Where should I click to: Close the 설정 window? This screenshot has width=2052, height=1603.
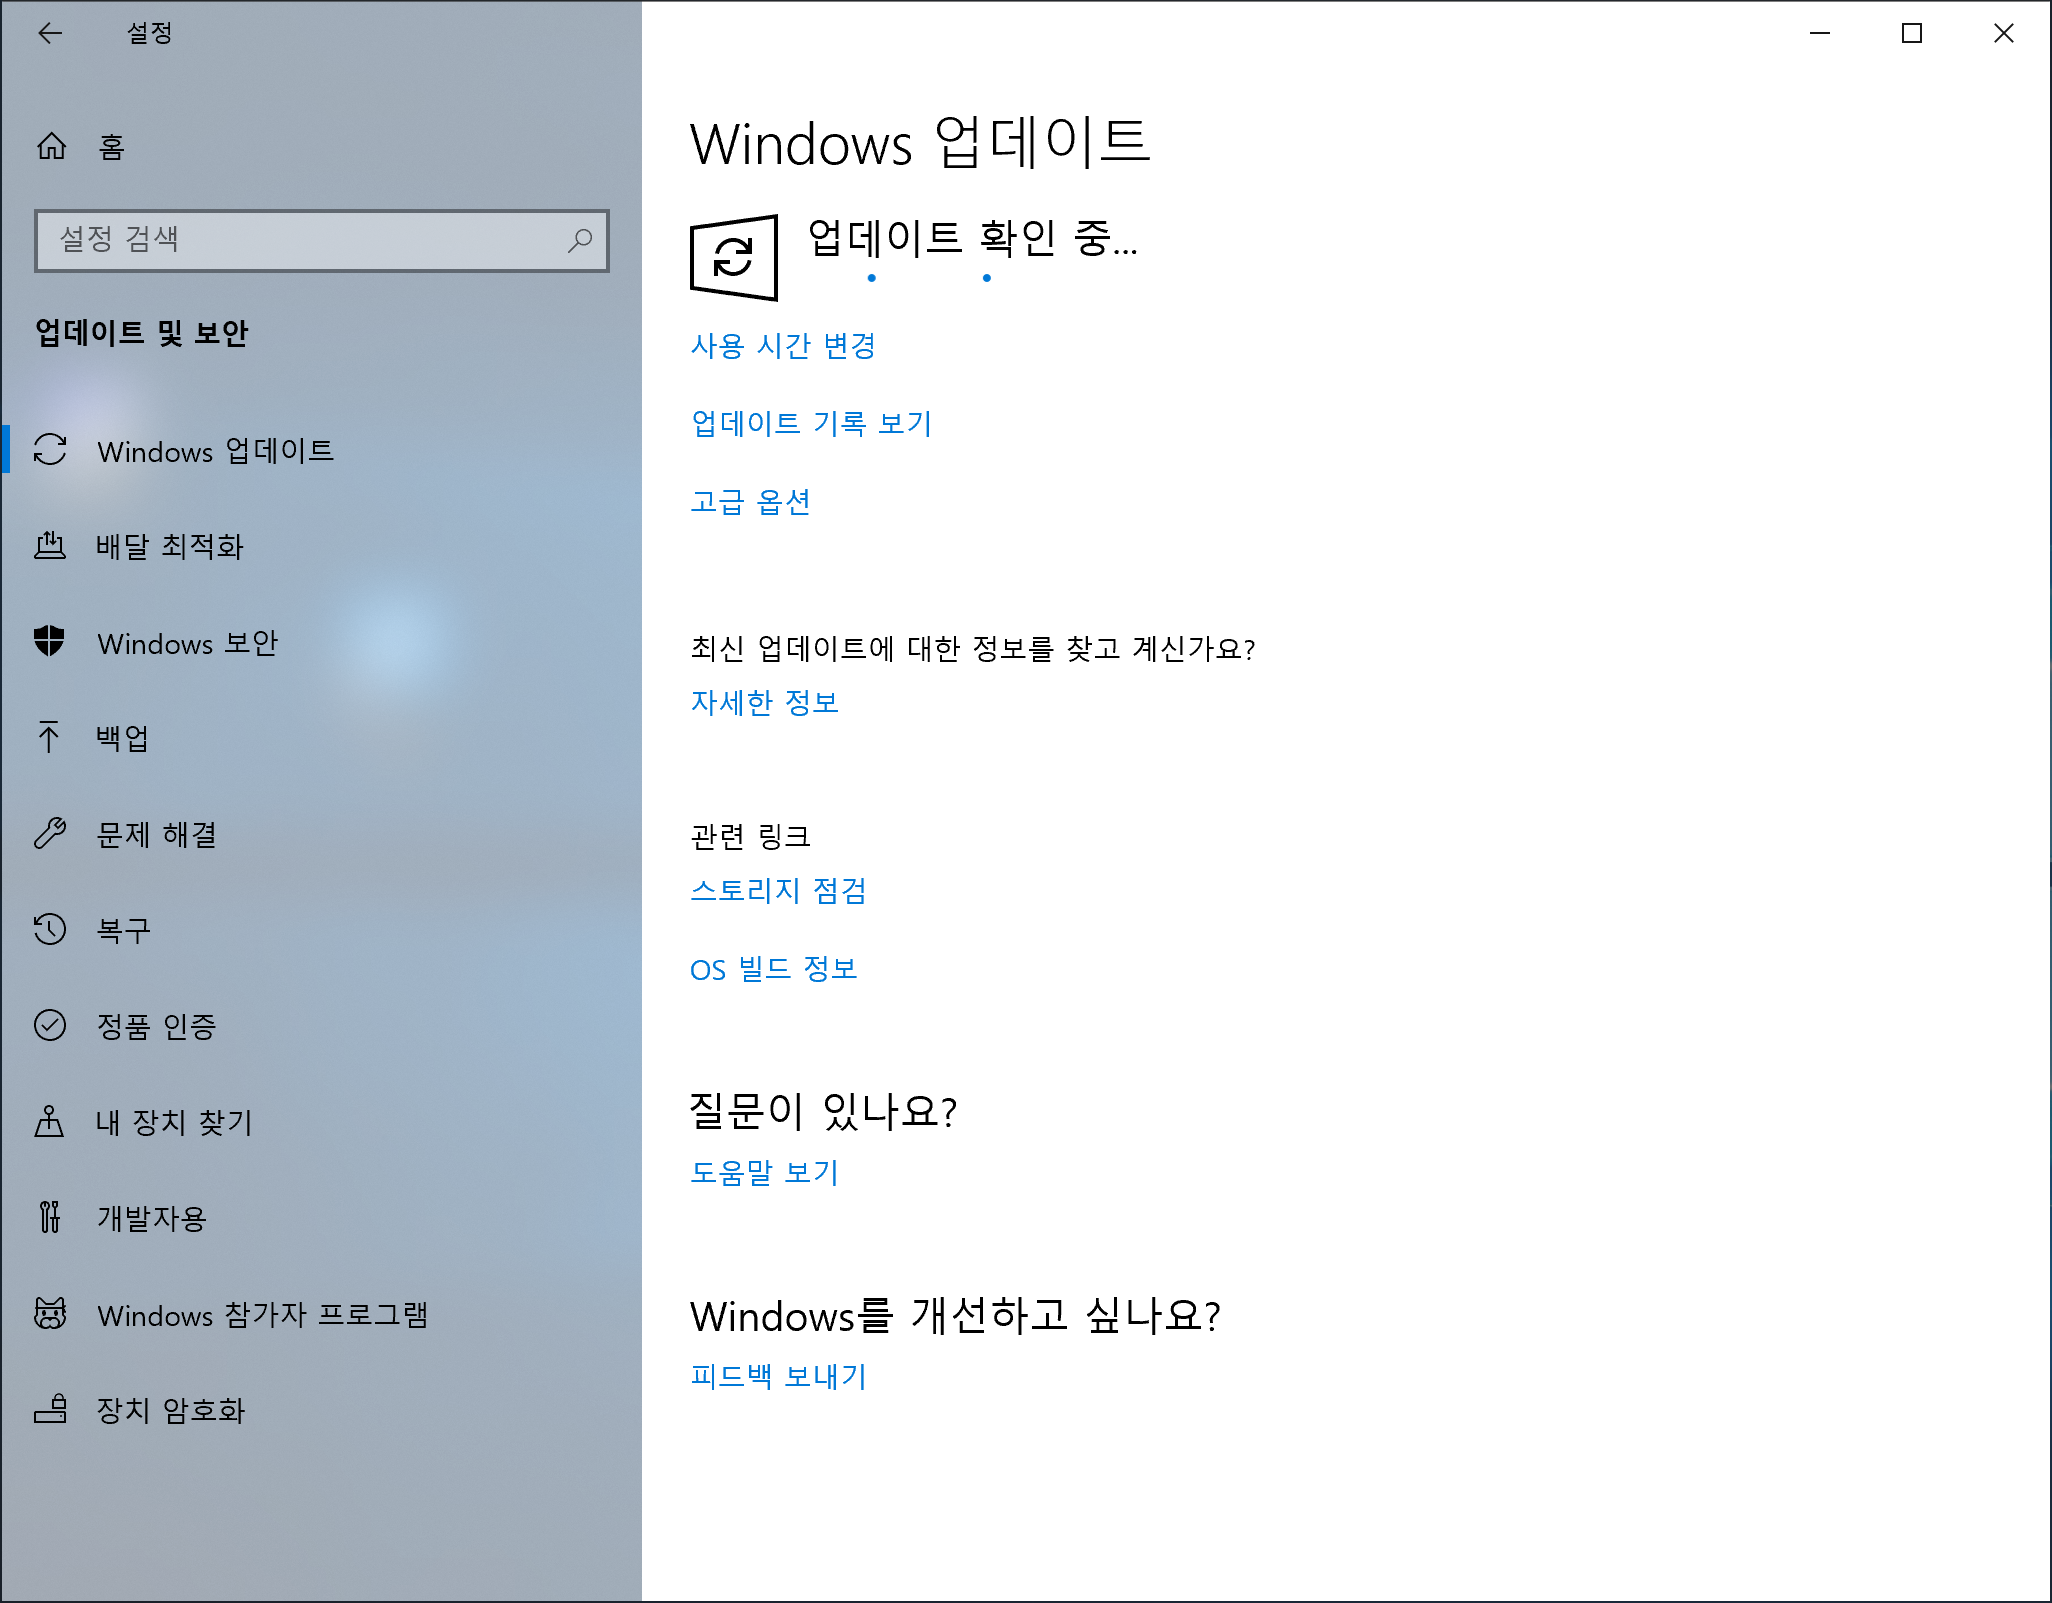click(x=2004, y=33)
